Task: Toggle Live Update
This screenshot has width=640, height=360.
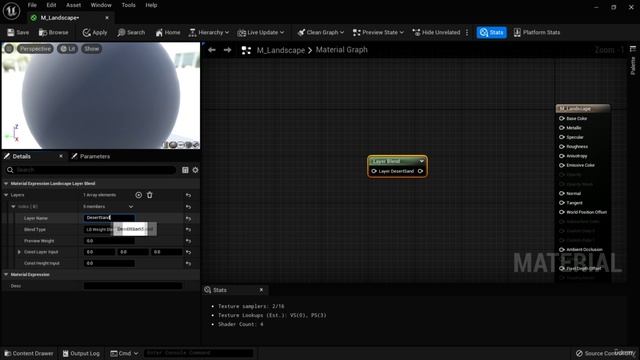Action: point(258,32)
